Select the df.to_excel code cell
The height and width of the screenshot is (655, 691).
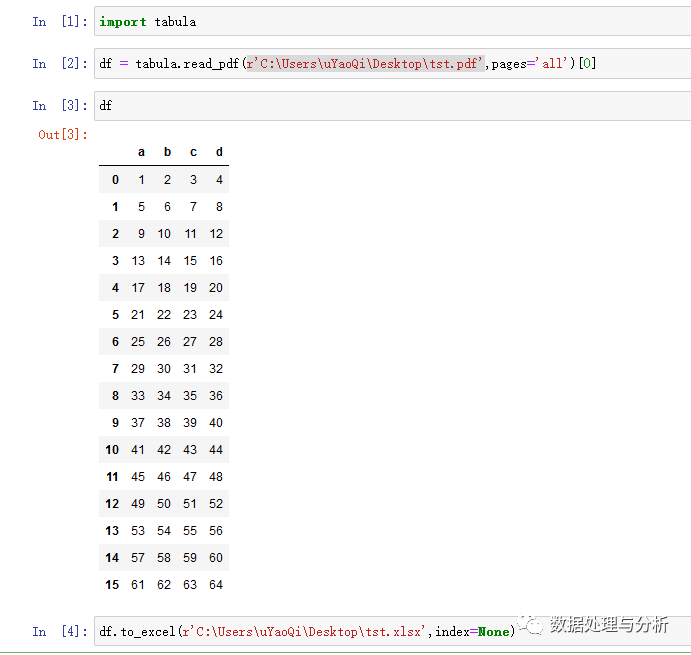(392, 632)
